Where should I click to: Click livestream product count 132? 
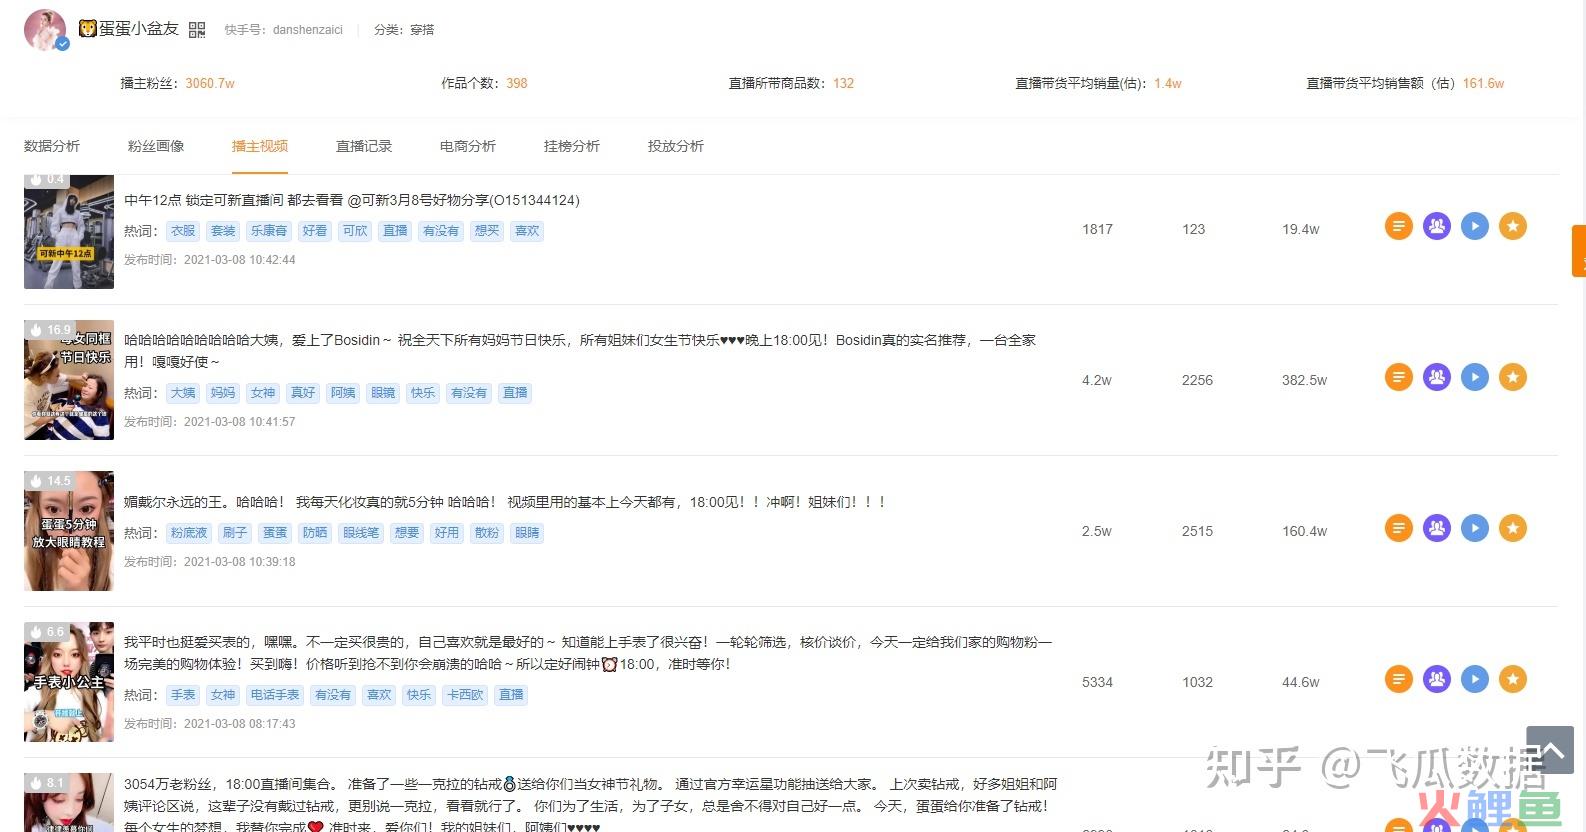pyautogui.click(x=844, y=84)
